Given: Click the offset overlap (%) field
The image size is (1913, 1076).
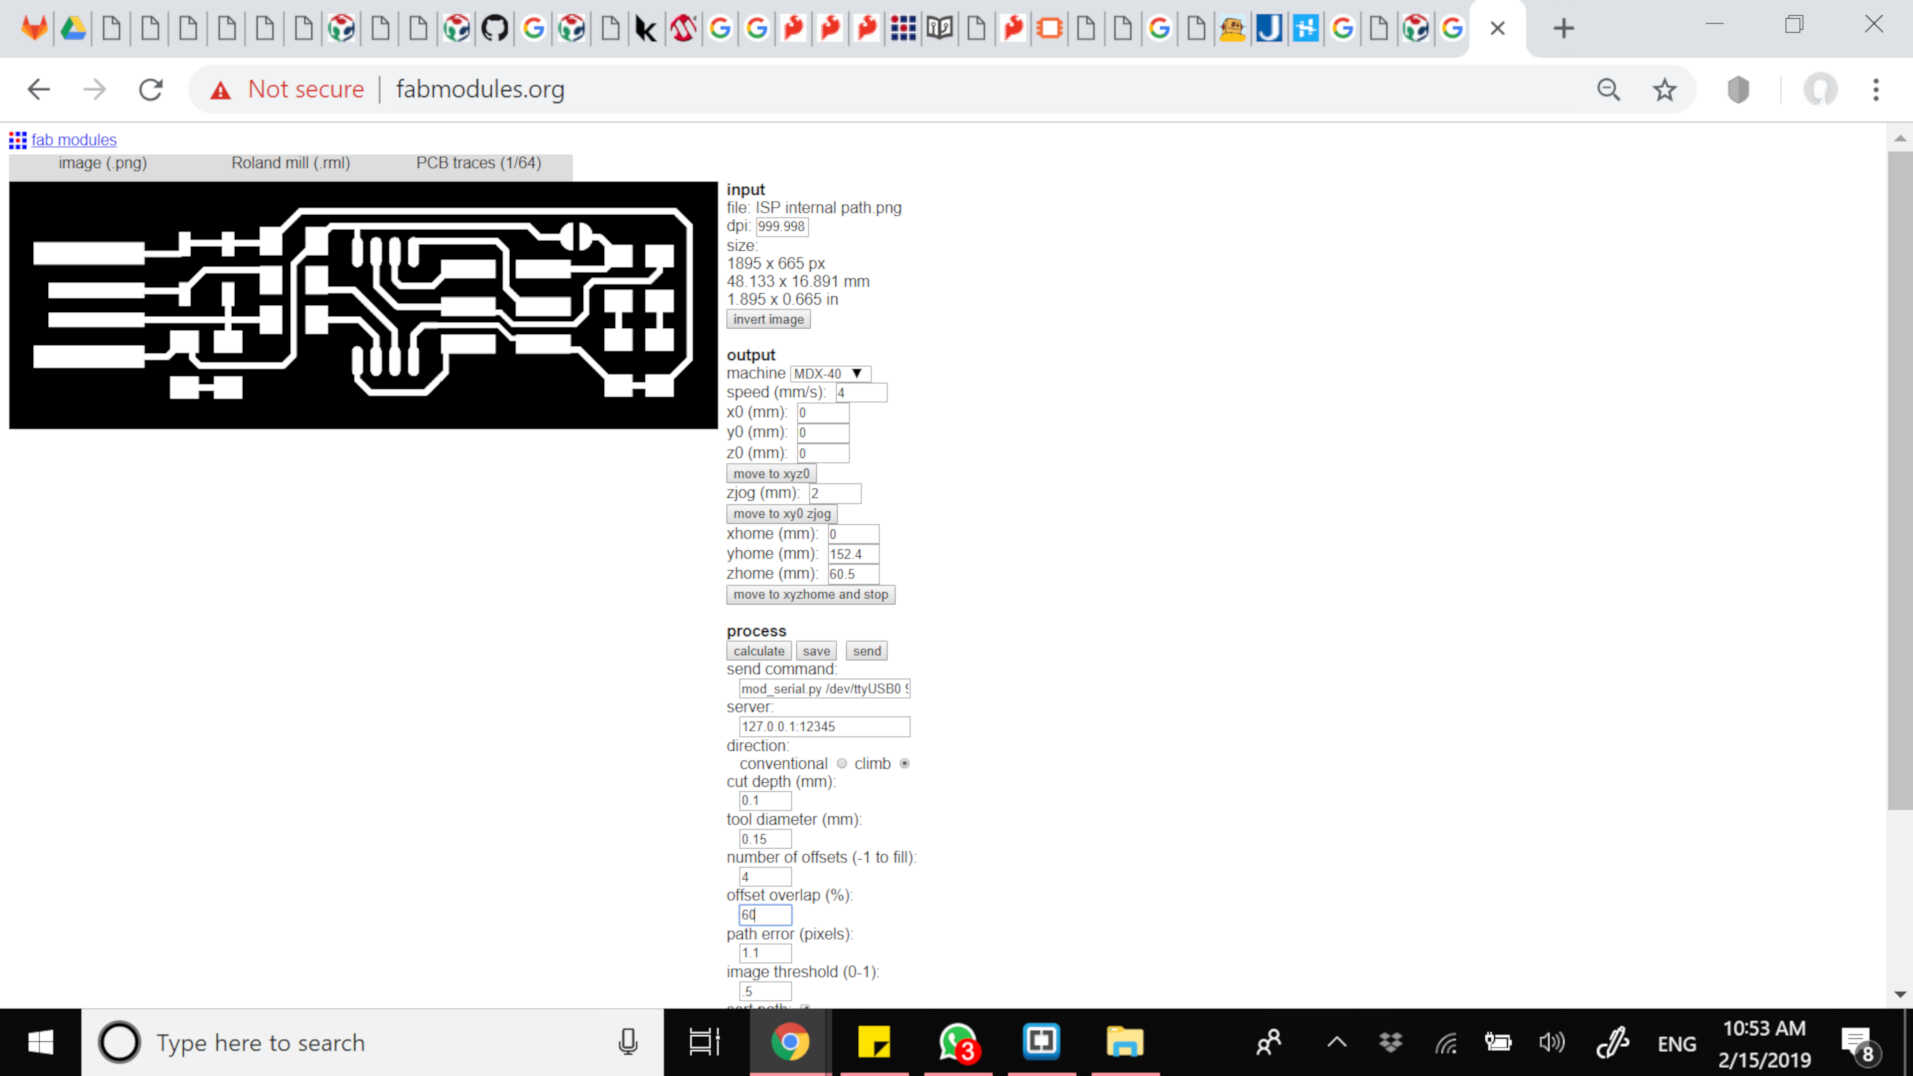Looking at the screenshot, I should (x=765, y=915).
